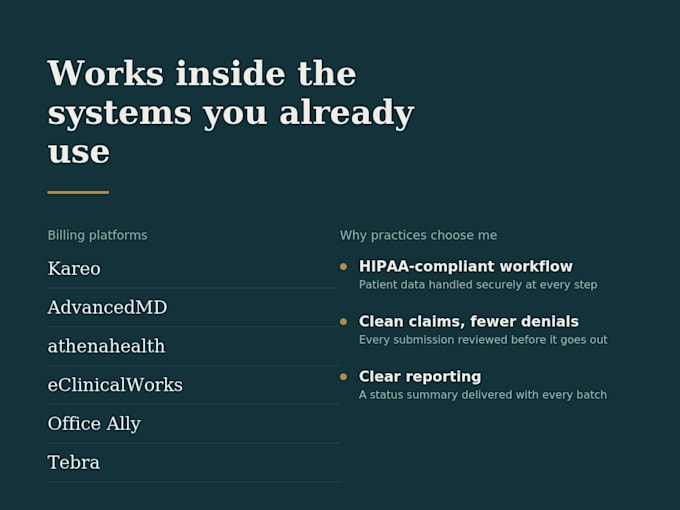Select the "Office Ally" platform entry

coord(94,424)
